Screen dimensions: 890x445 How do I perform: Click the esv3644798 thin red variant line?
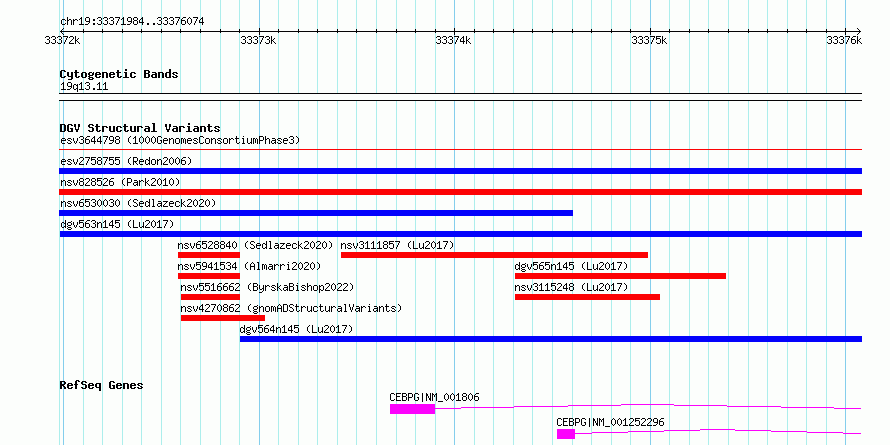(460, 150)
